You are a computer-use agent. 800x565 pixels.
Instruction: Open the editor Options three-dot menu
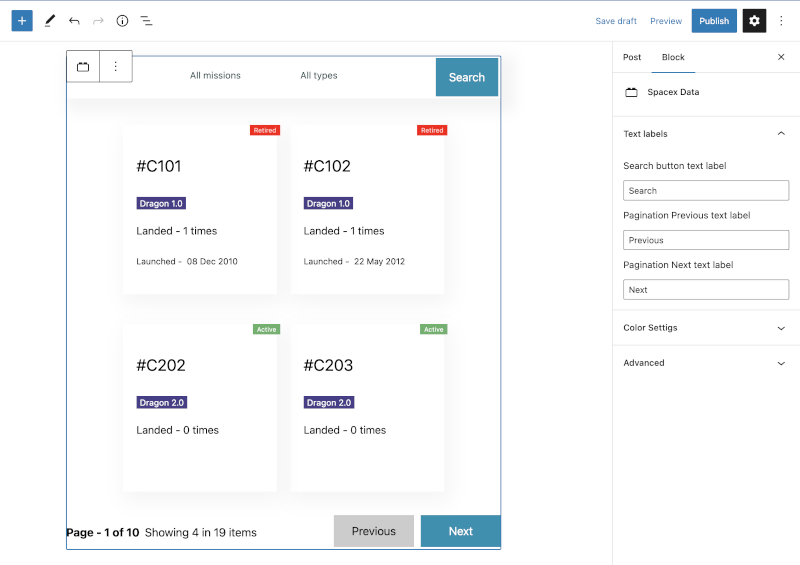[x=782, y=21]
